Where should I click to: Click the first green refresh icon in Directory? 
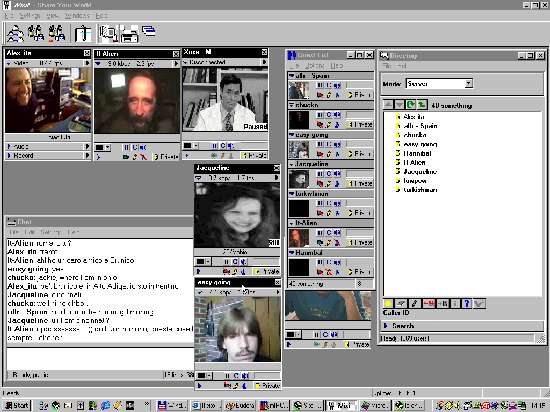[x=410, y=104]
